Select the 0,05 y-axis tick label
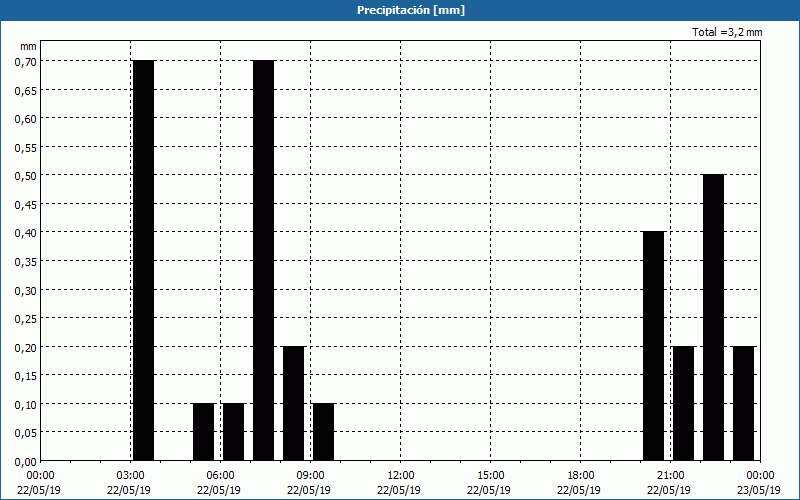800x500 pixels. 24,433
